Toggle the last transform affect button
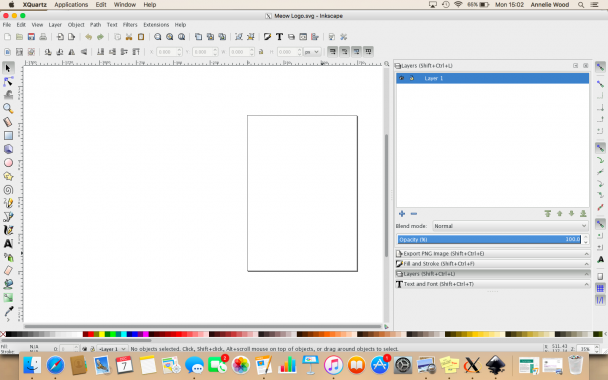 point(368,51)
